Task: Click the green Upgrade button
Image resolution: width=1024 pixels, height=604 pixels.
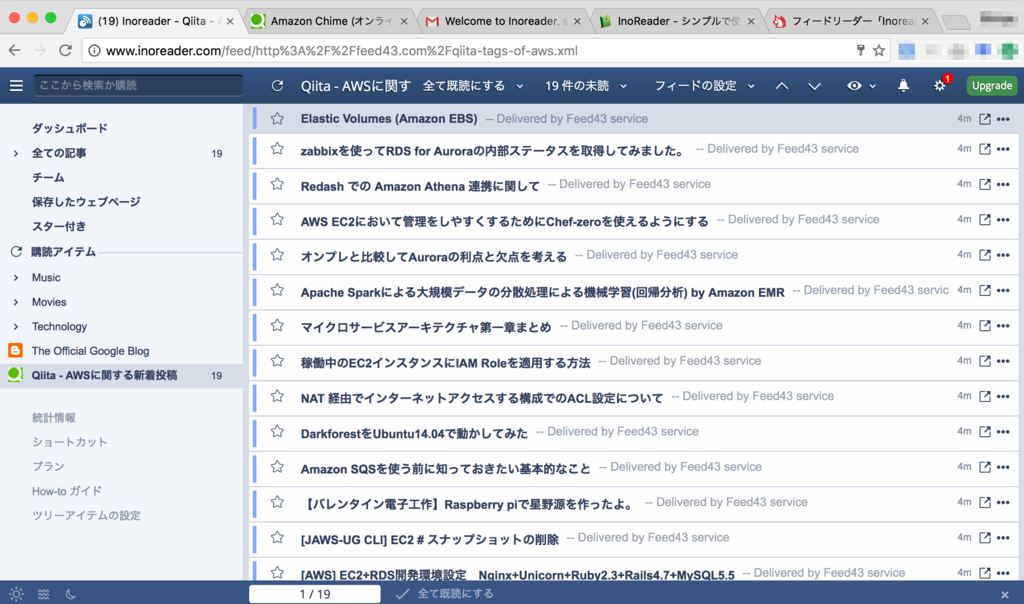Action: [991, 86]
